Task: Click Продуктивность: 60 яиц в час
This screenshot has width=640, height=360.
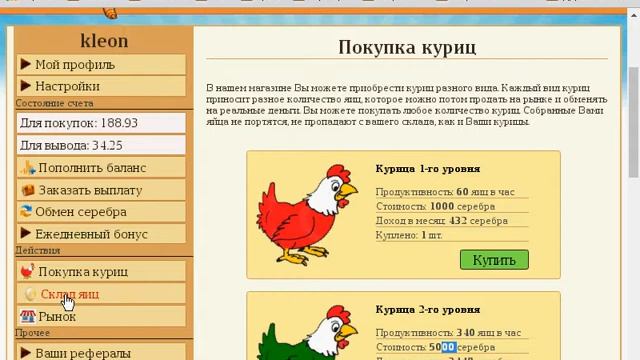Action: [x=445, y=192]
